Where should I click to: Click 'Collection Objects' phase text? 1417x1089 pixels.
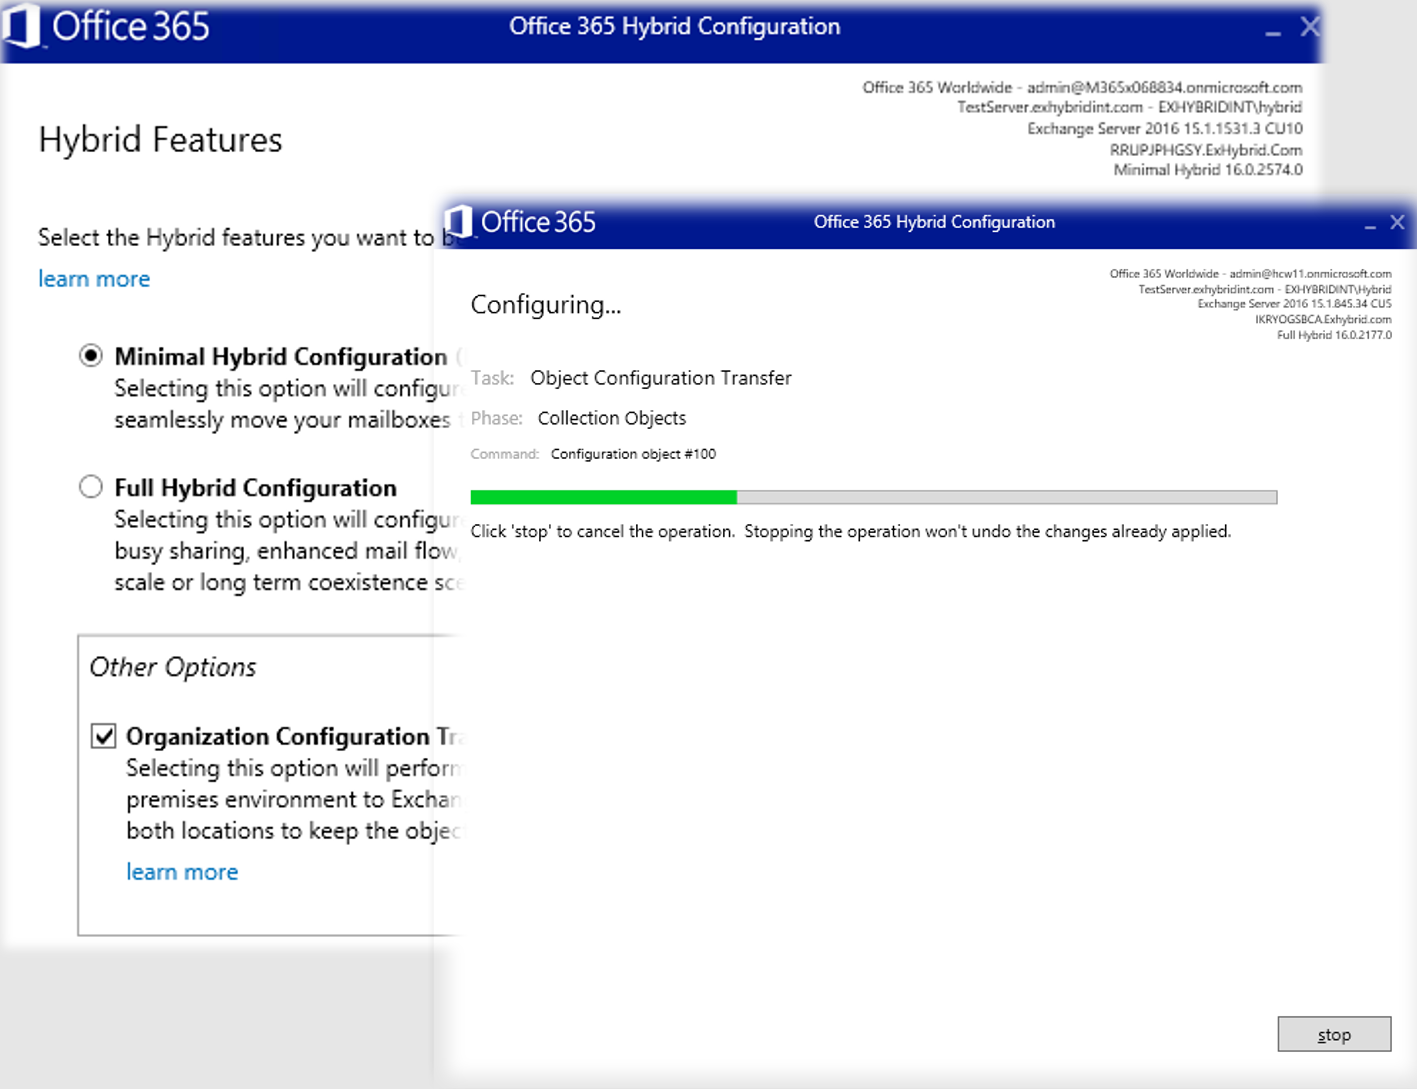tap(612, 418)
